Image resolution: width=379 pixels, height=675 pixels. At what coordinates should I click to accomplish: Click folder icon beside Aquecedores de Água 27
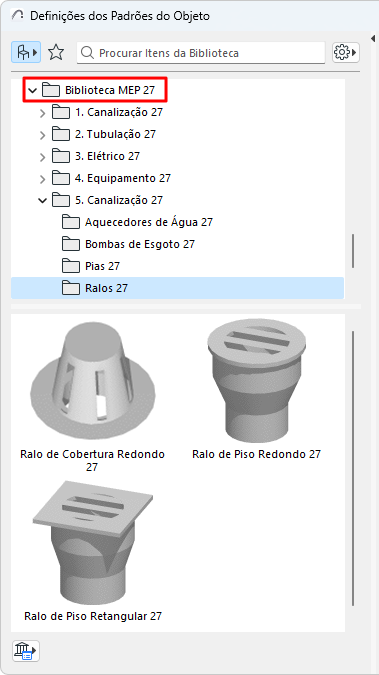[71, 222]
